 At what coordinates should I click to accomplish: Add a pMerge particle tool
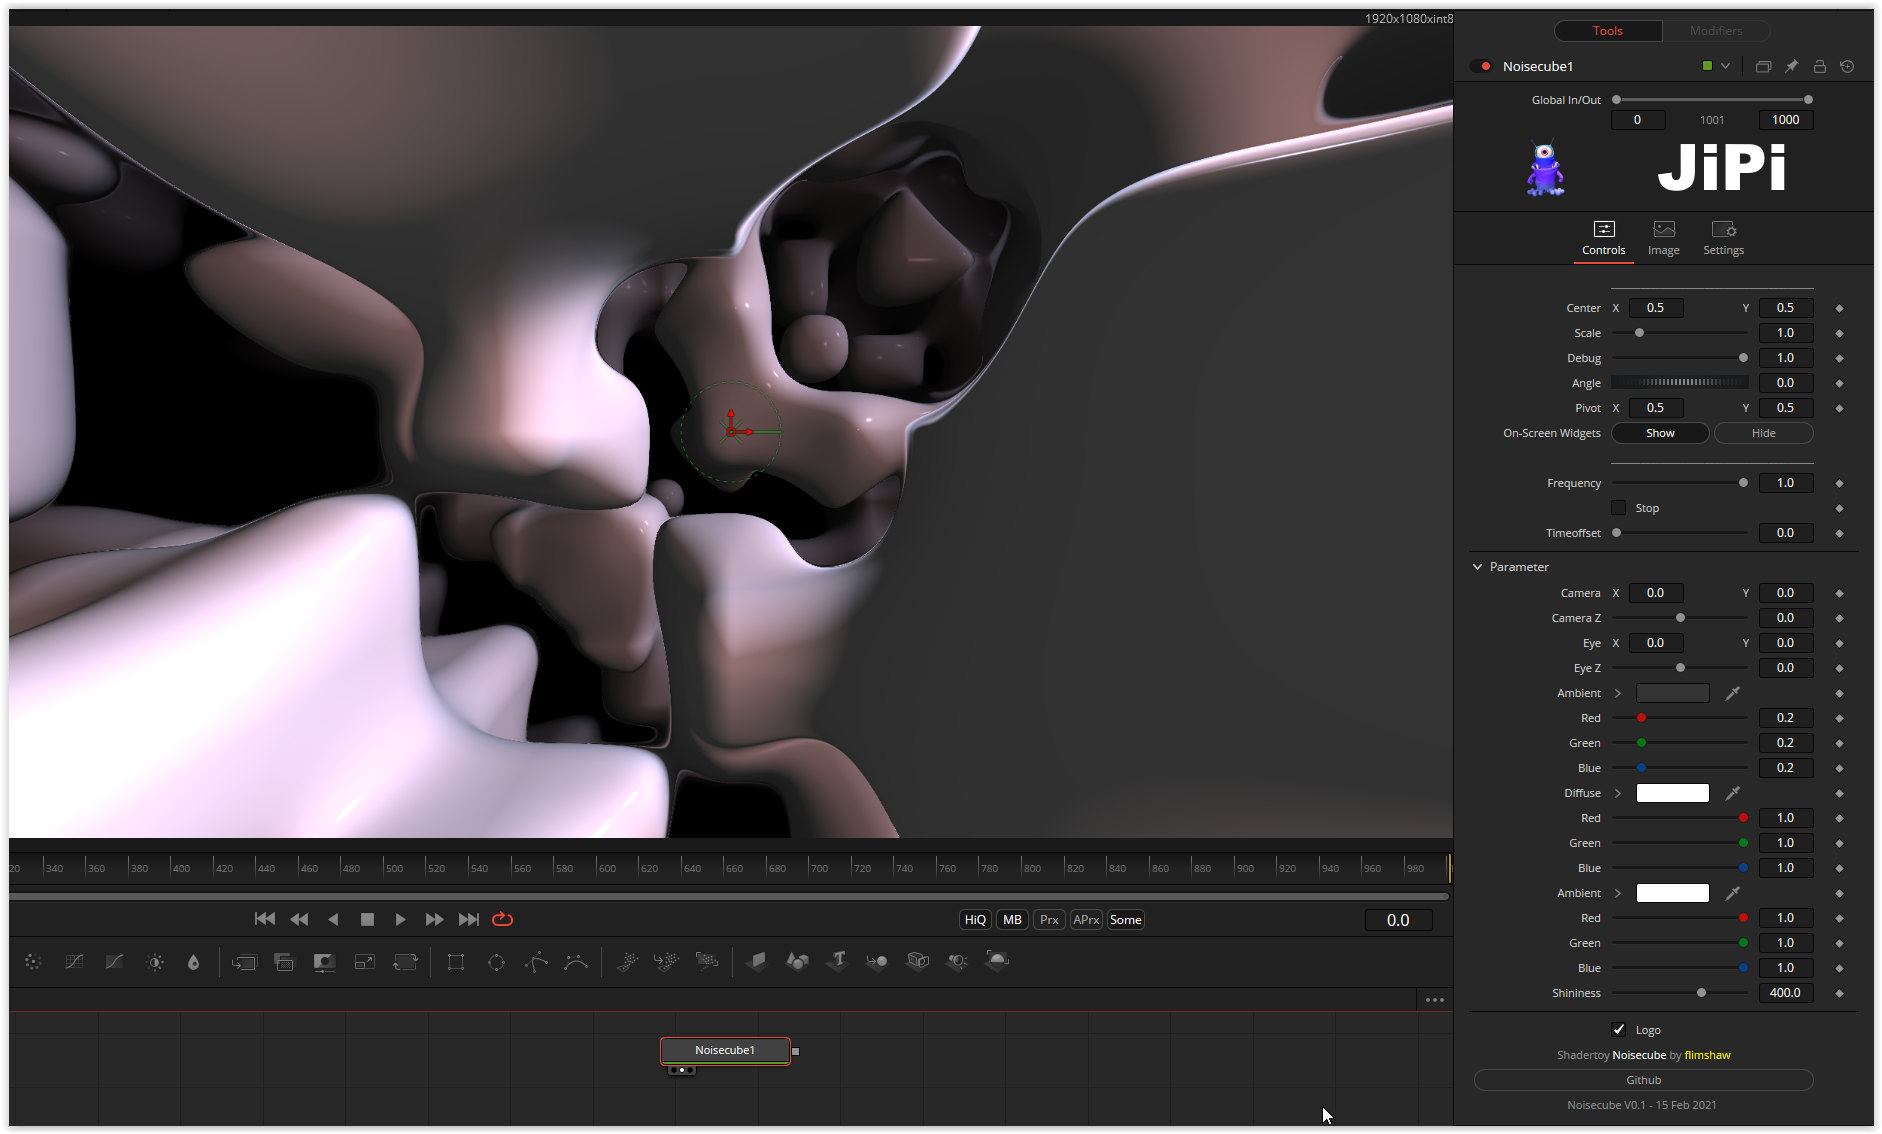[666, 962]
